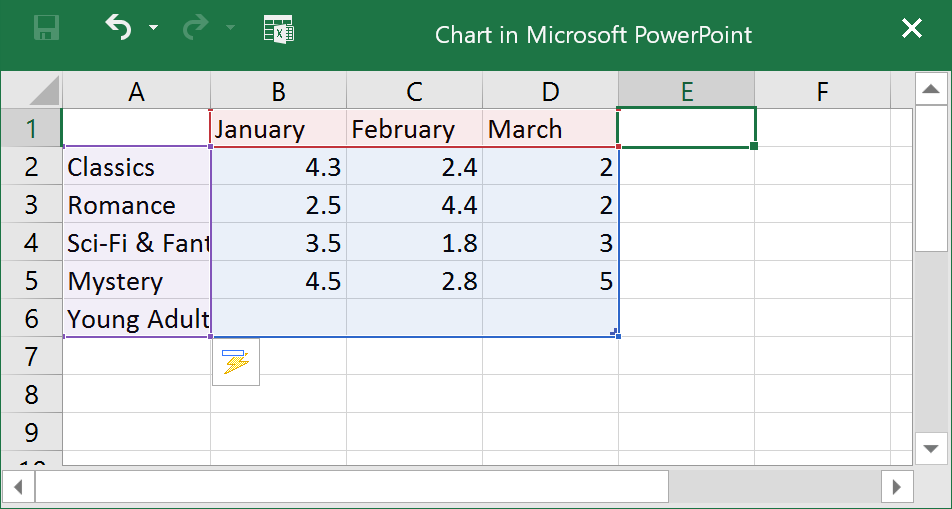
Task: Click the March value 5 for Mystery
Action: pos(551,281)
